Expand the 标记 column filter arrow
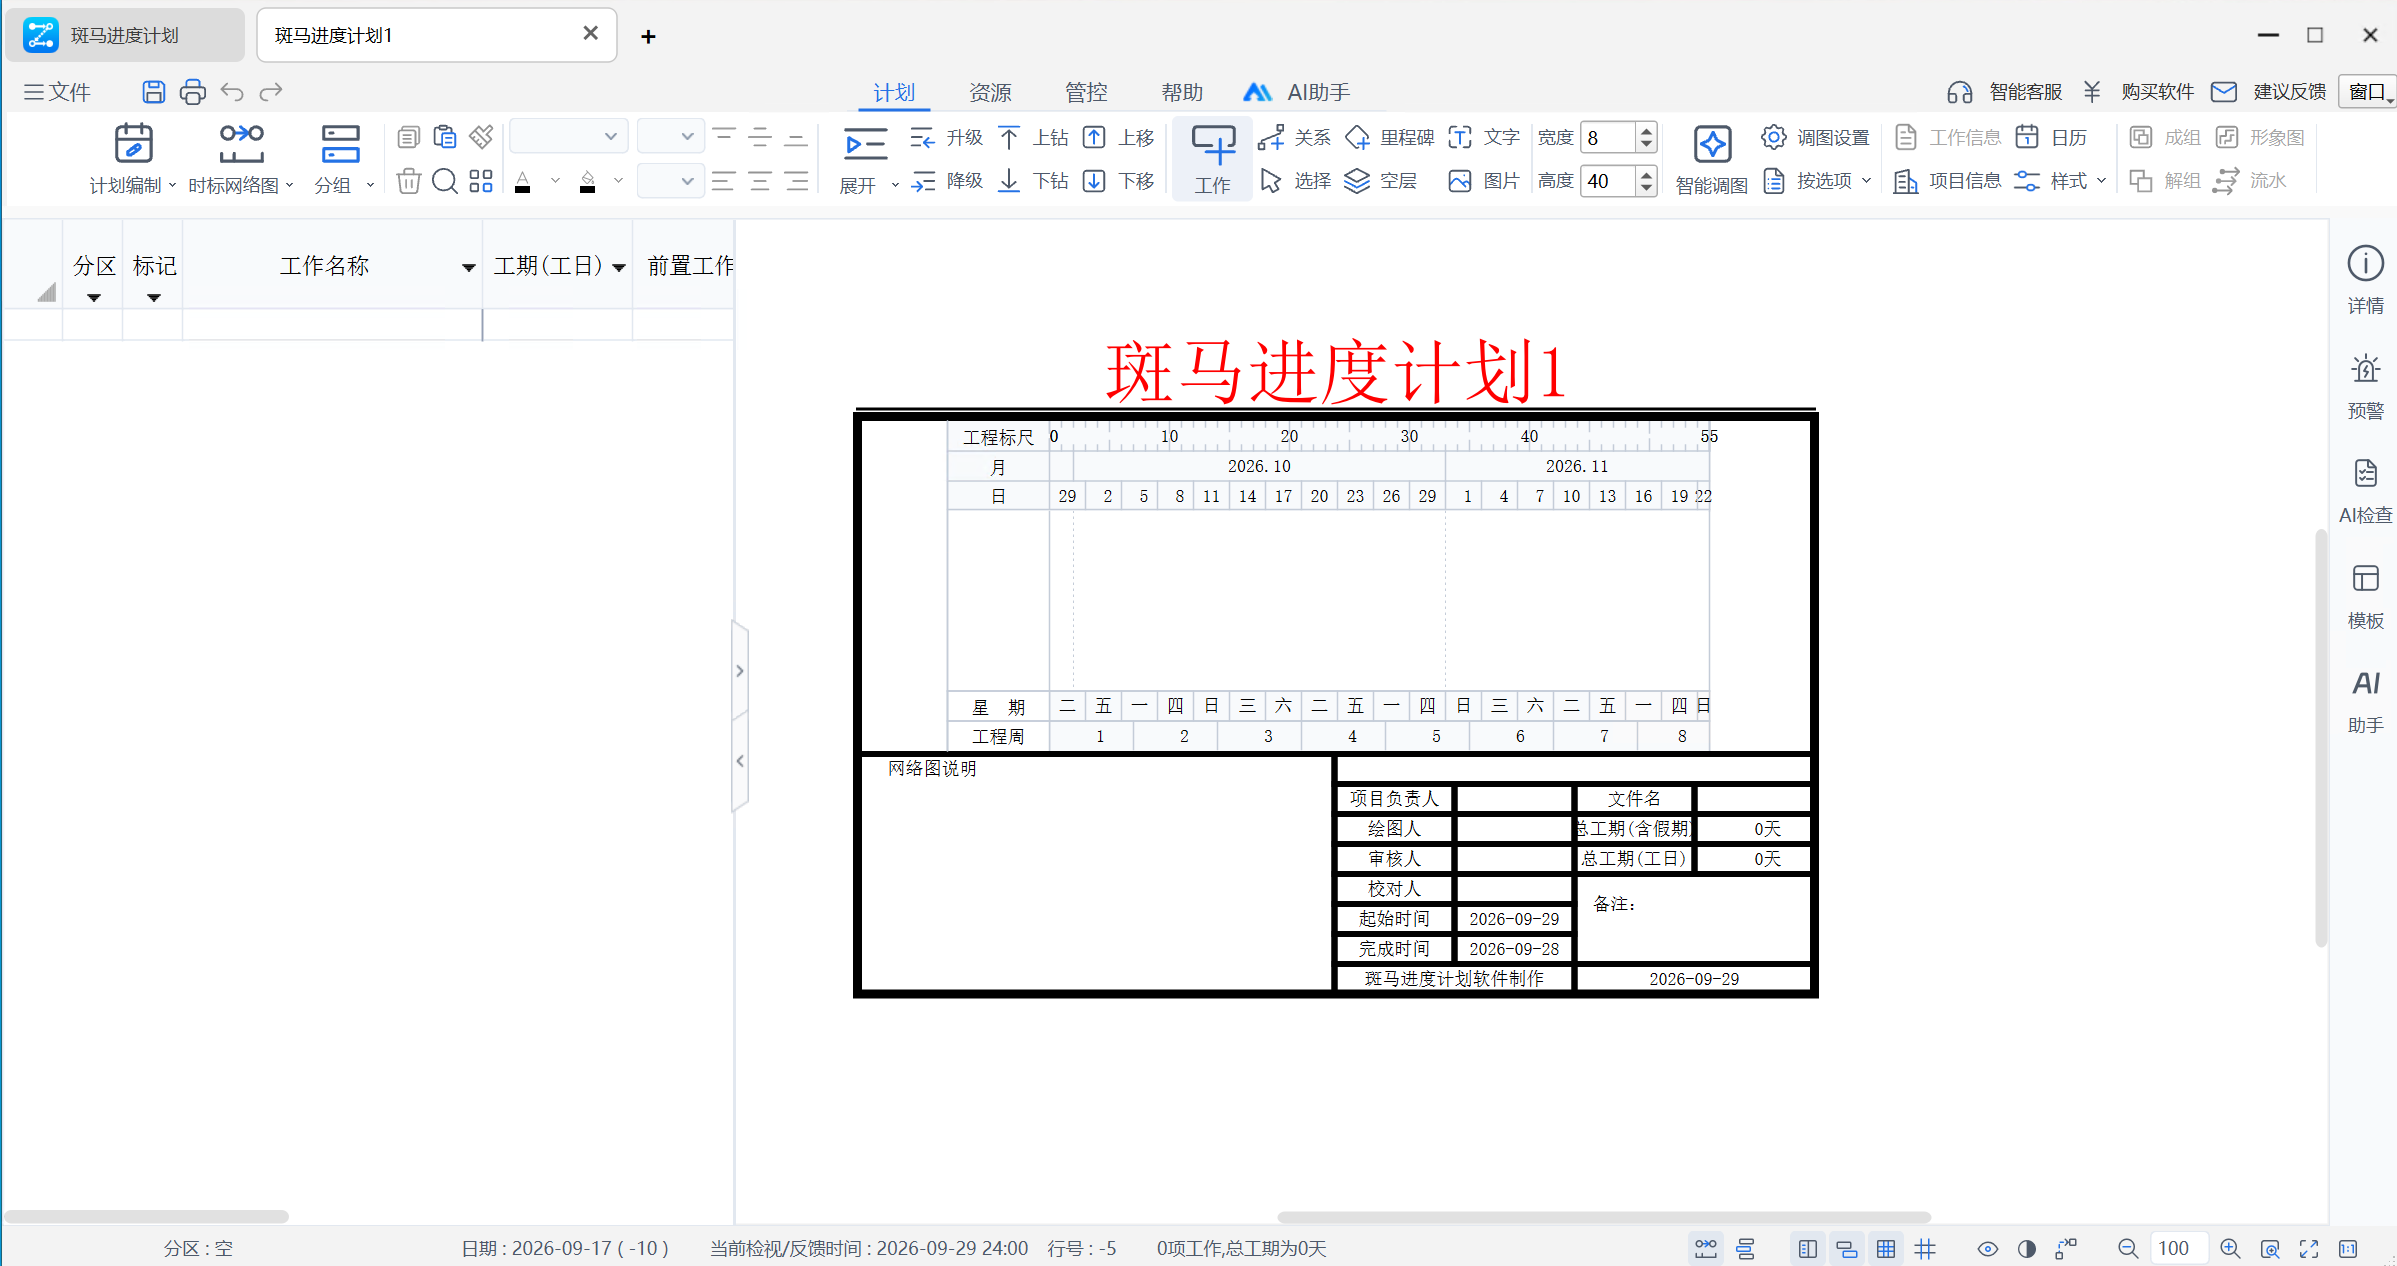The image size is (2397, 1266). (153, 298)
